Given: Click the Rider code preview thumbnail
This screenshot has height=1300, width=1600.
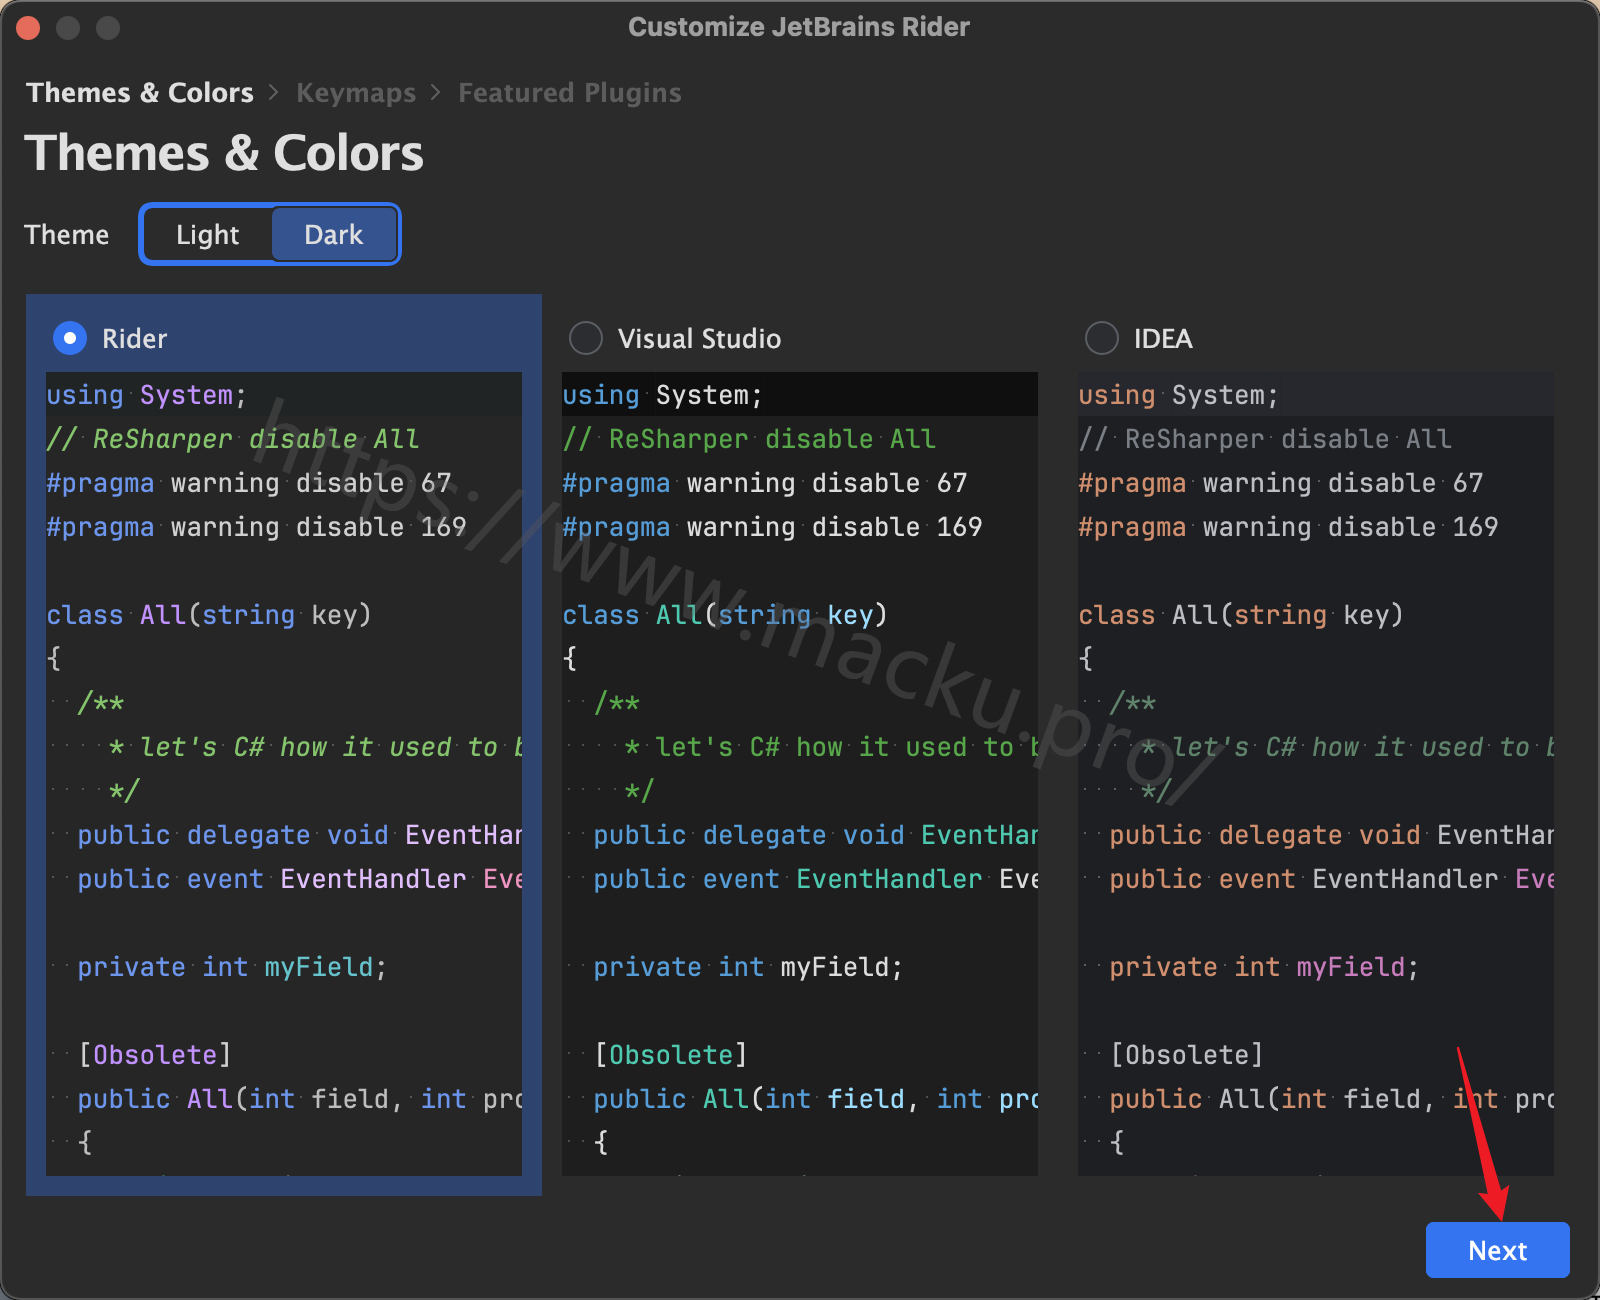Looking at the screenshot, I should tap(284, 774).
